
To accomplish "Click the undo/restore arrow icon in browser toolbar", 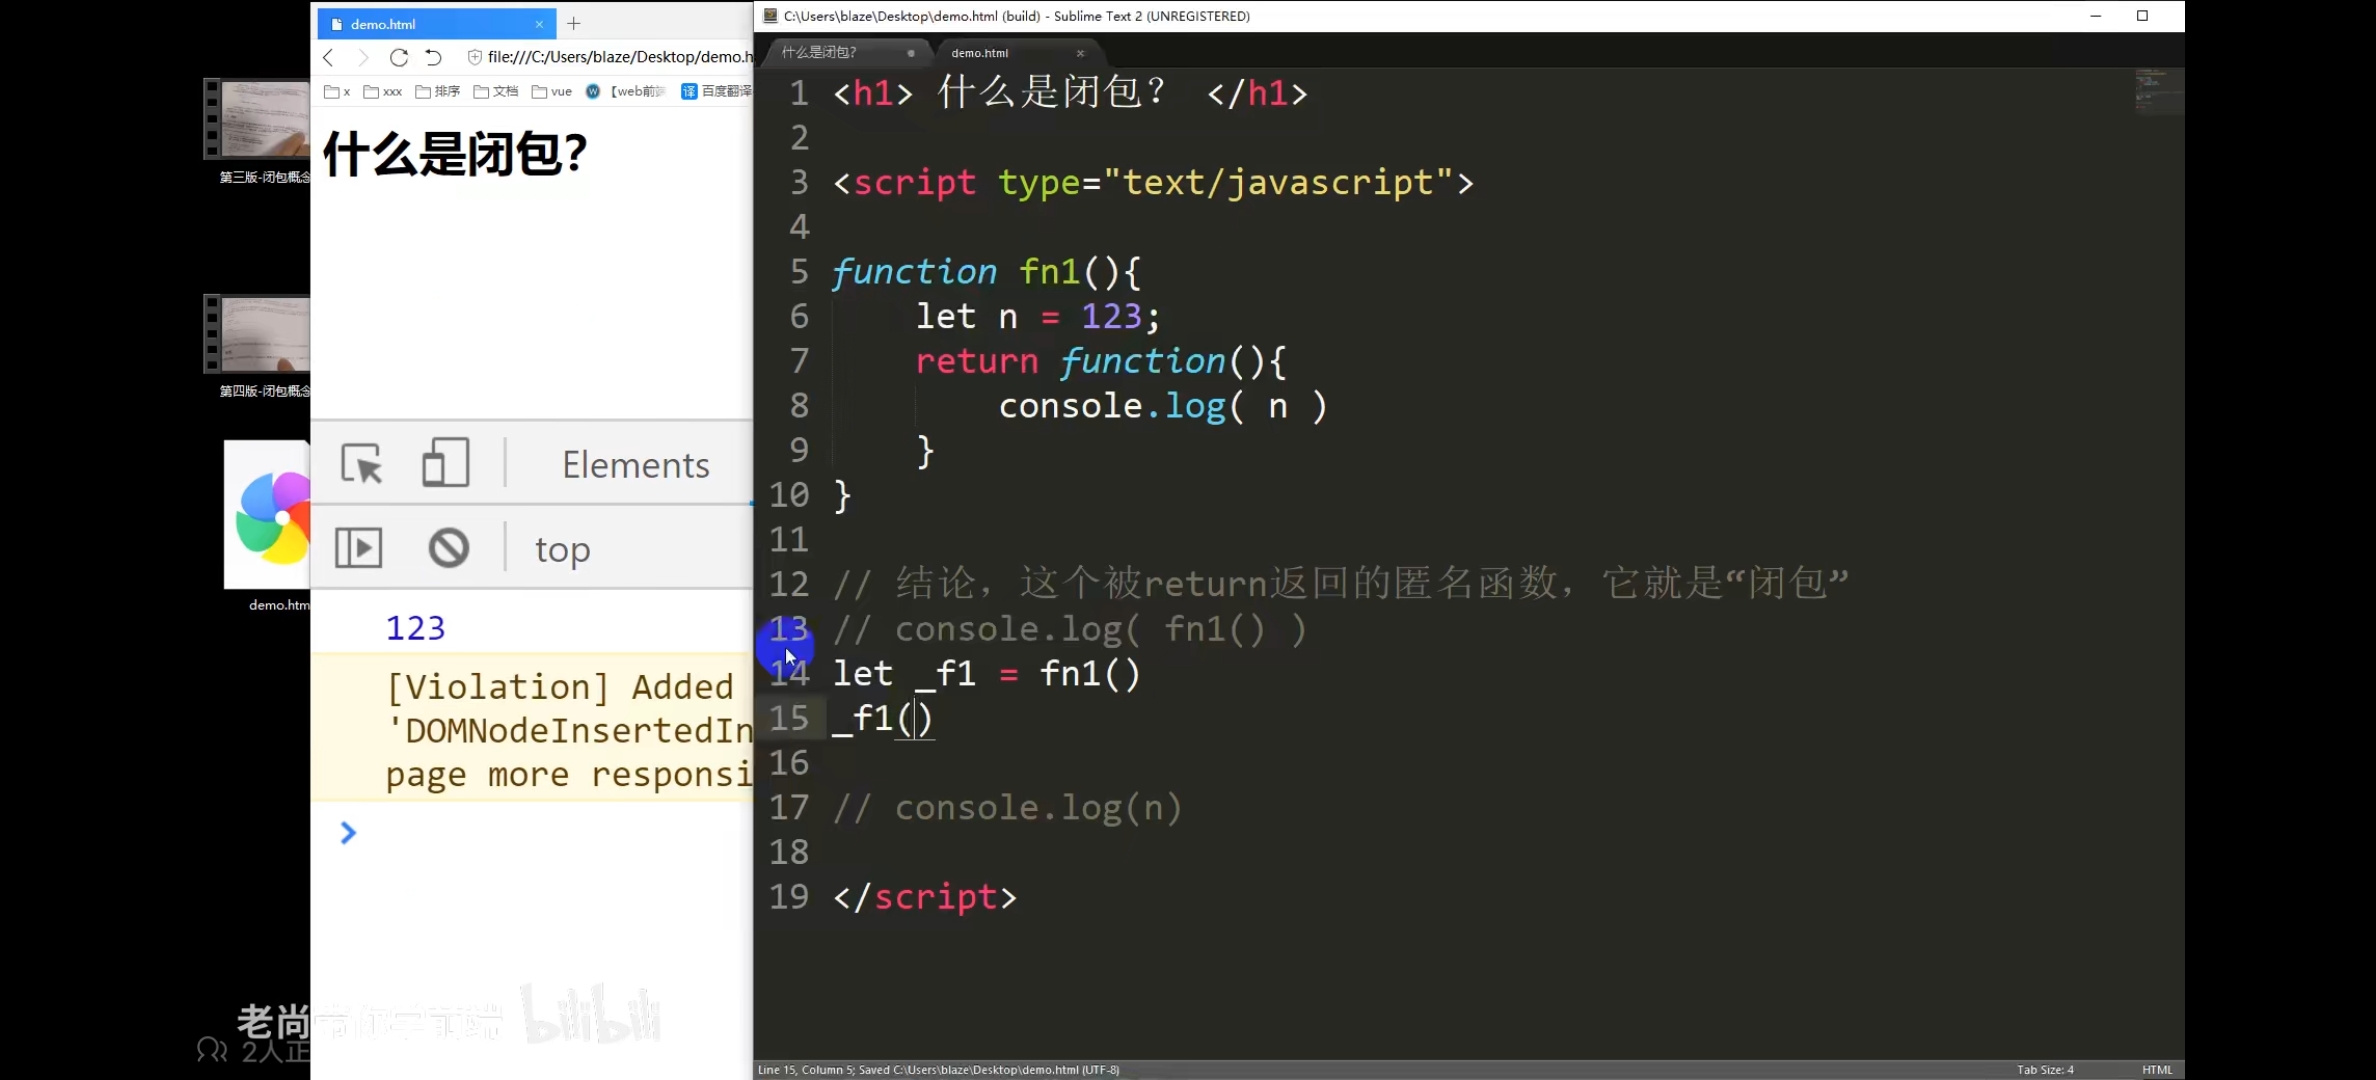I will click(433, 57).
